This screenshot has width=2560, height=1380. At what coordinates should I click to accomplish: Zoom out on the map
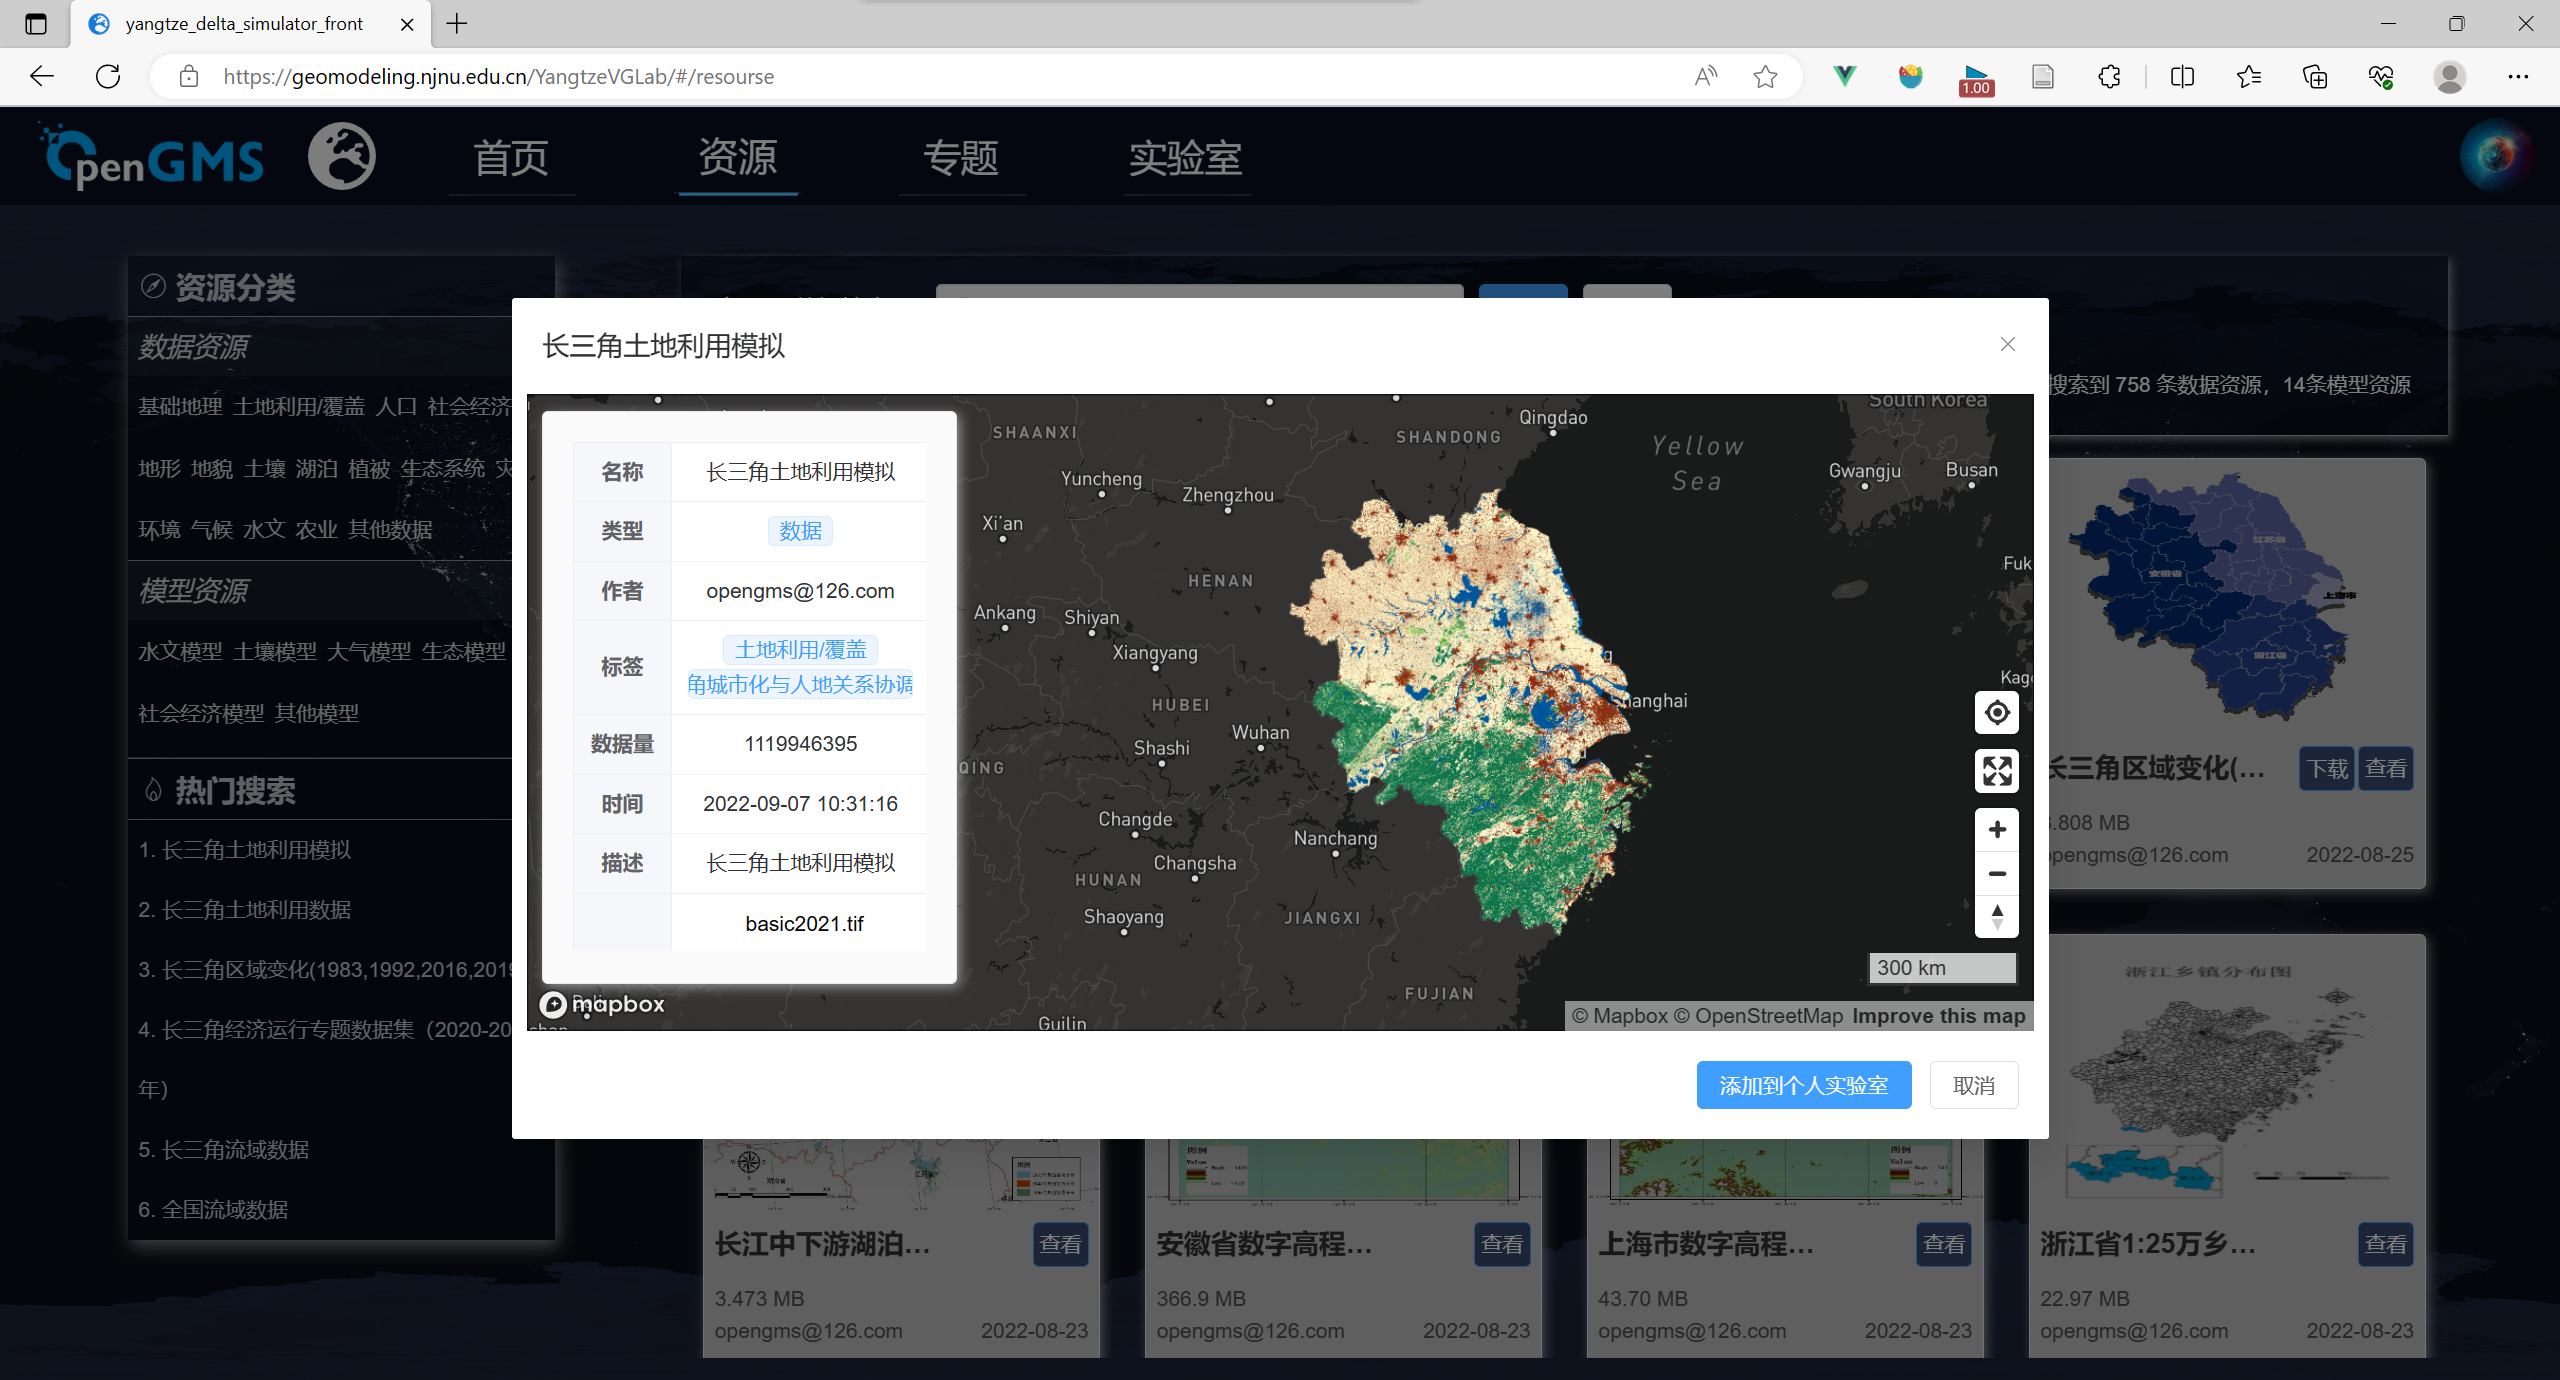1996,874
